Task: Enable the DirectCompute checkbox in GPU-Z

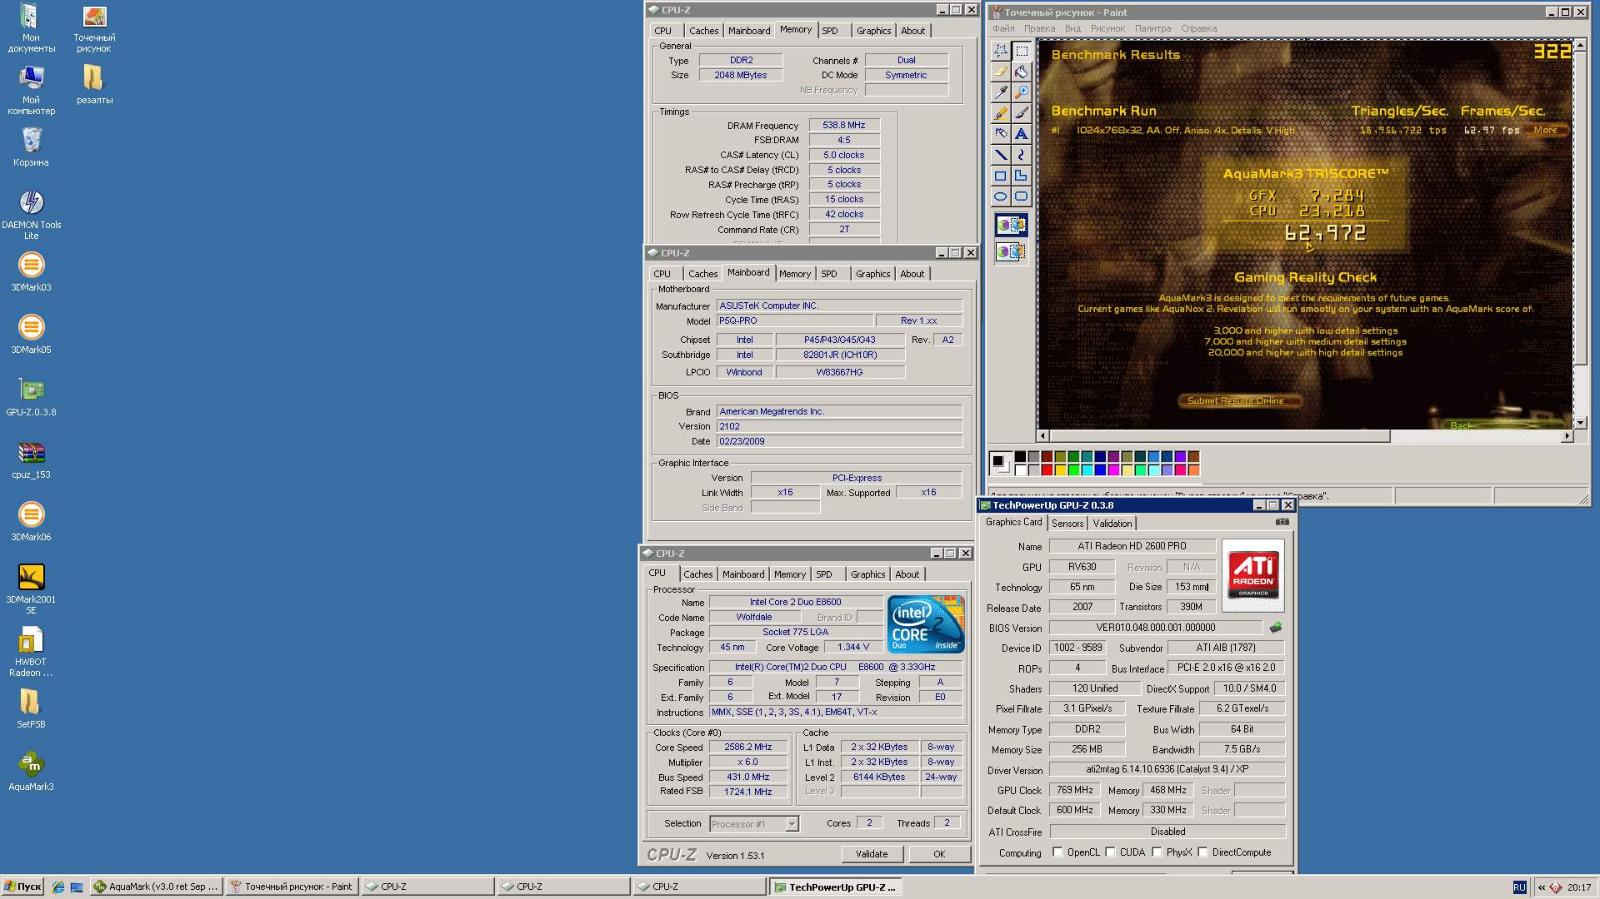Action: 1202,852
